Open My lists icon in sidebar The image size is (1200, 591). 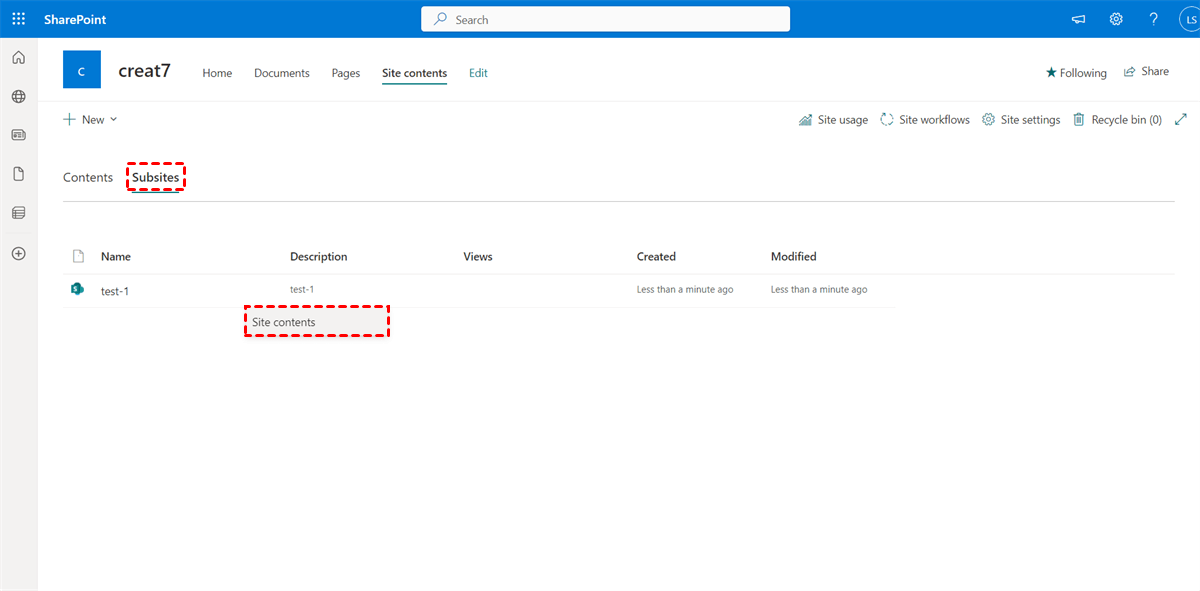[18, 213]
